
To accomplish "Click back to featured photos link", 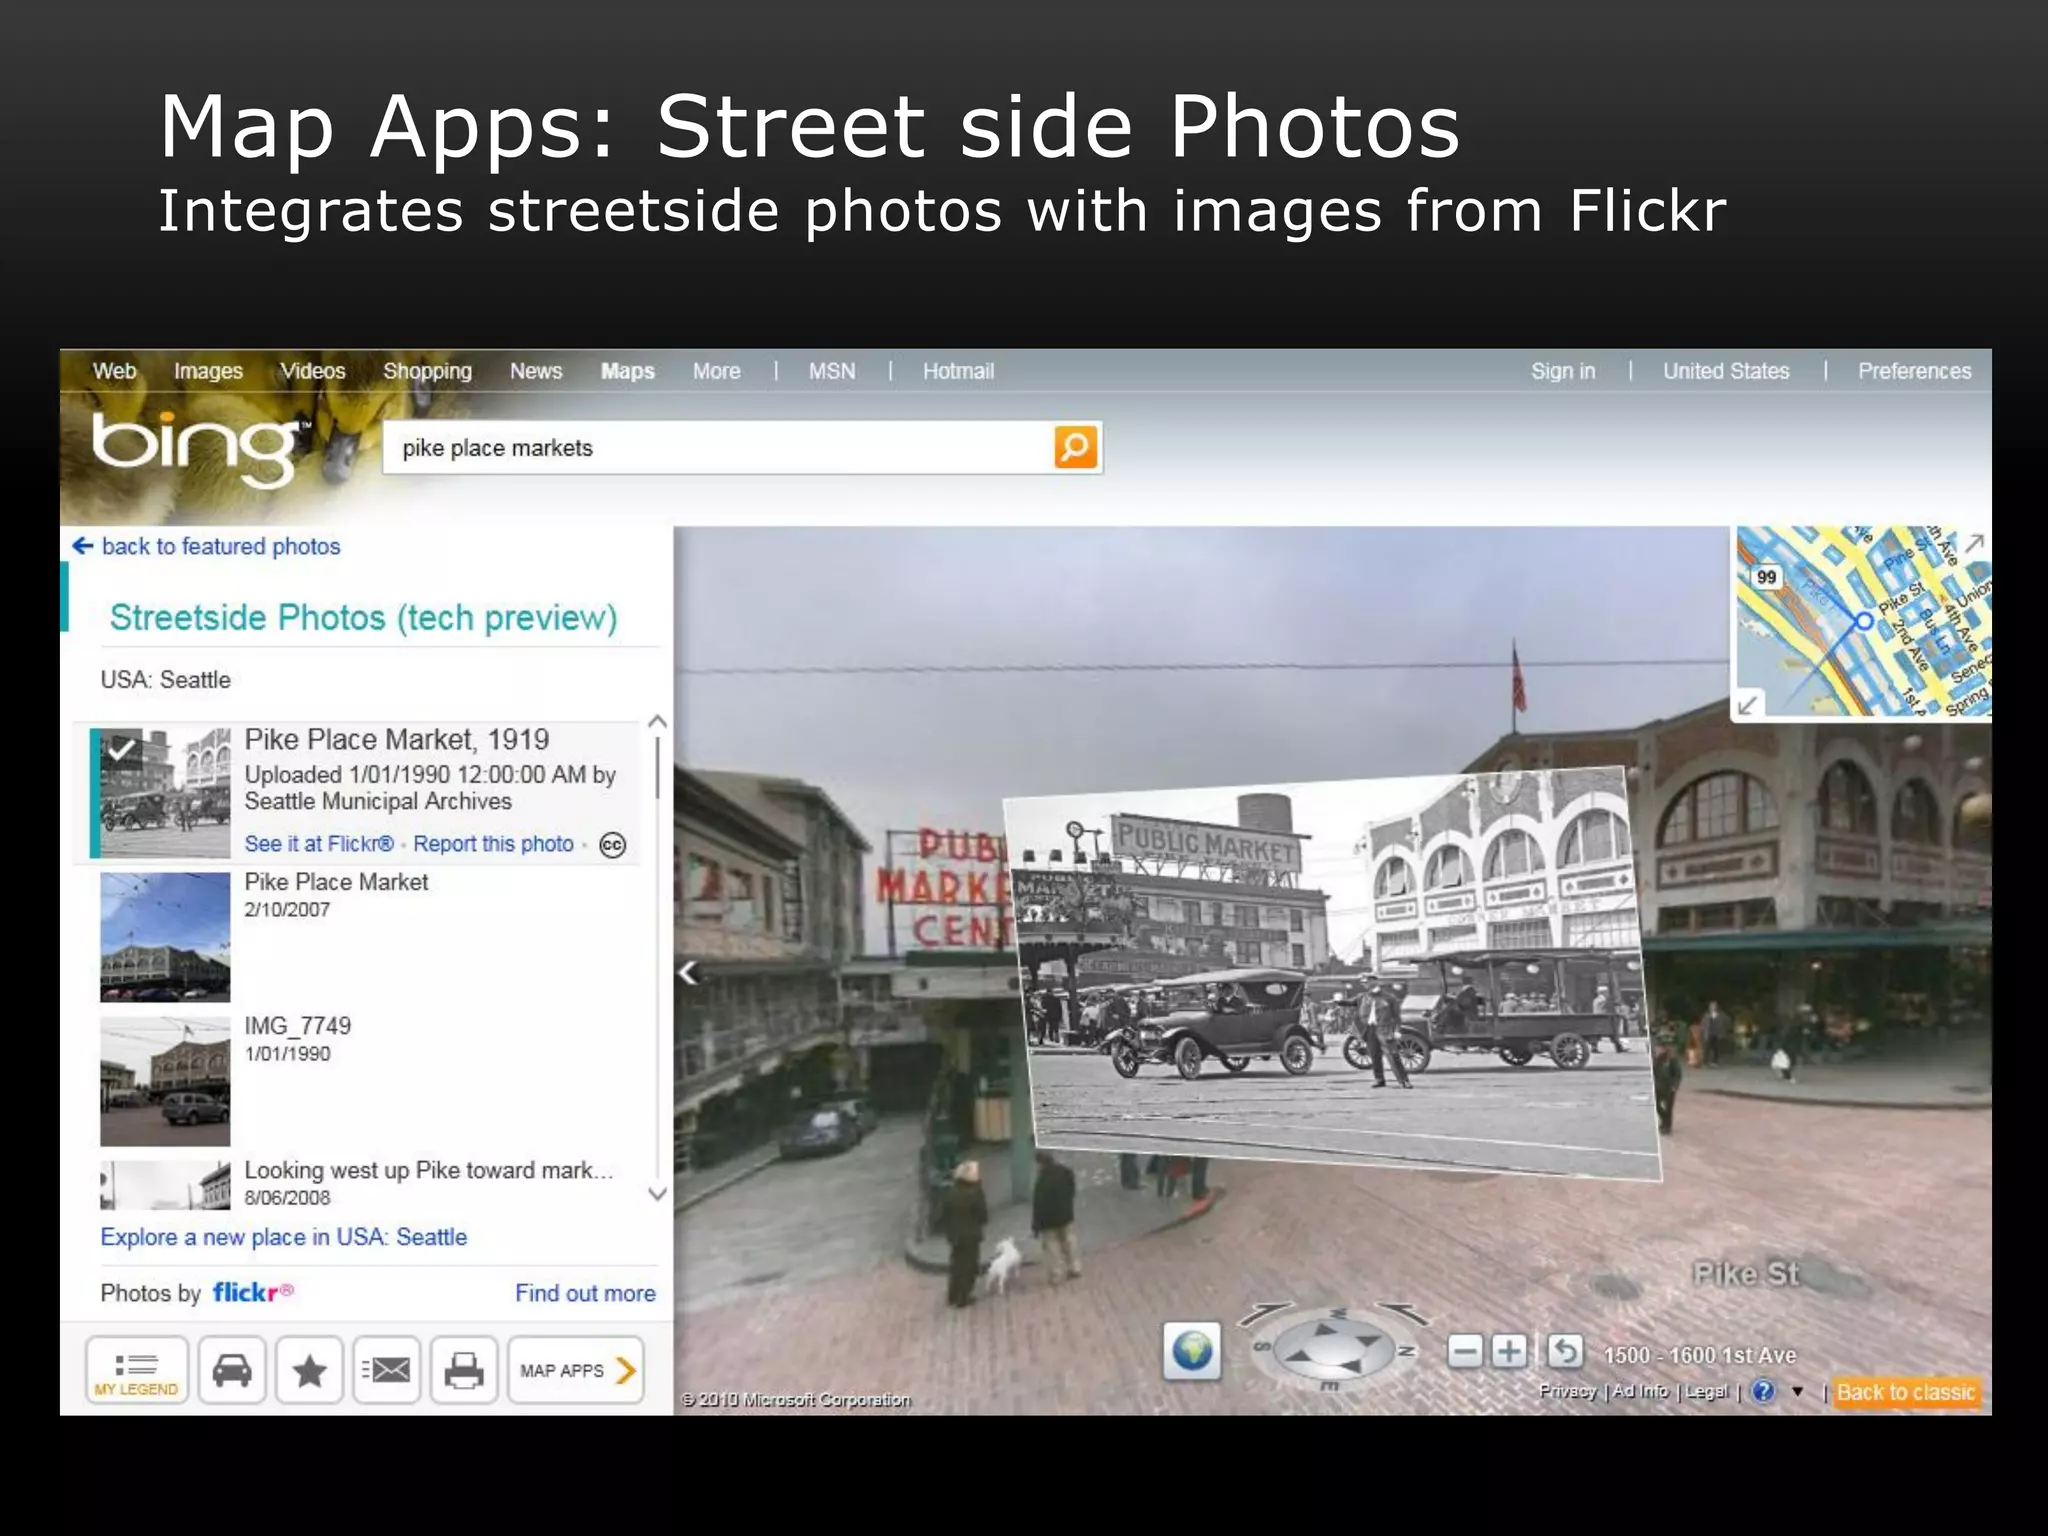I will coord(221,546).
